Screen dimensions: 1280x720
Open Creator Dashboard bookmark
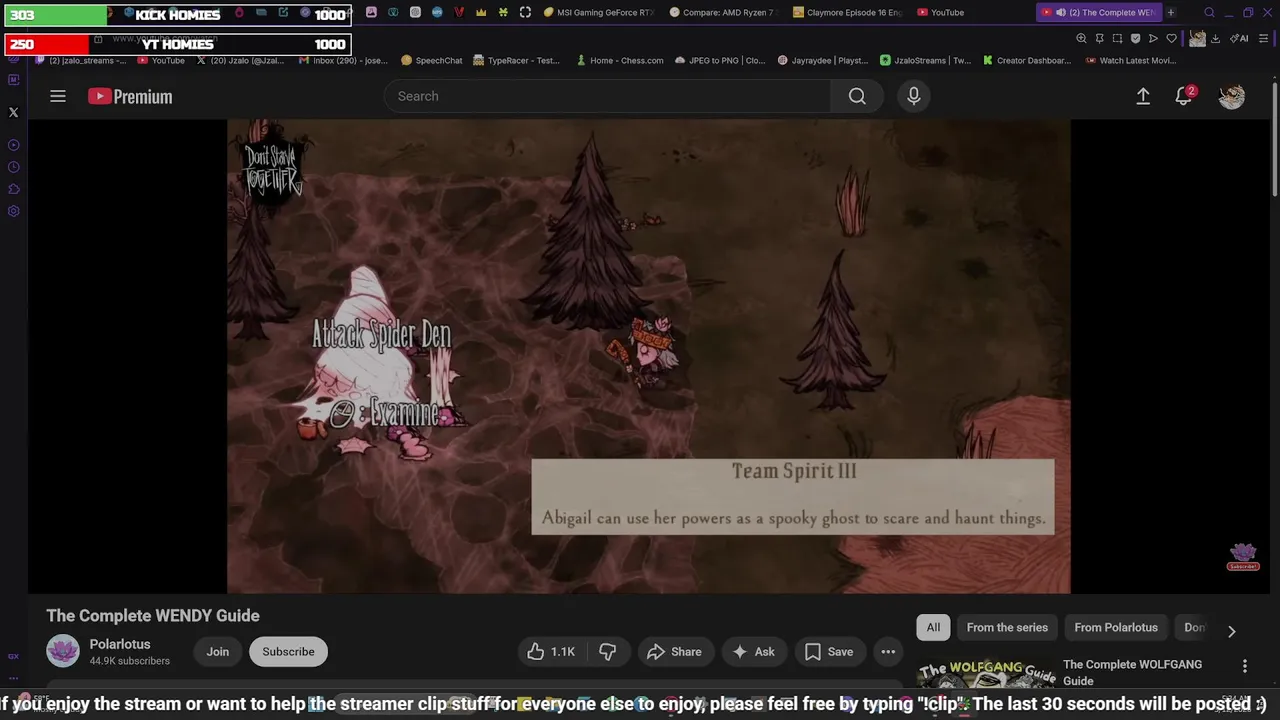click(1026, 60)
